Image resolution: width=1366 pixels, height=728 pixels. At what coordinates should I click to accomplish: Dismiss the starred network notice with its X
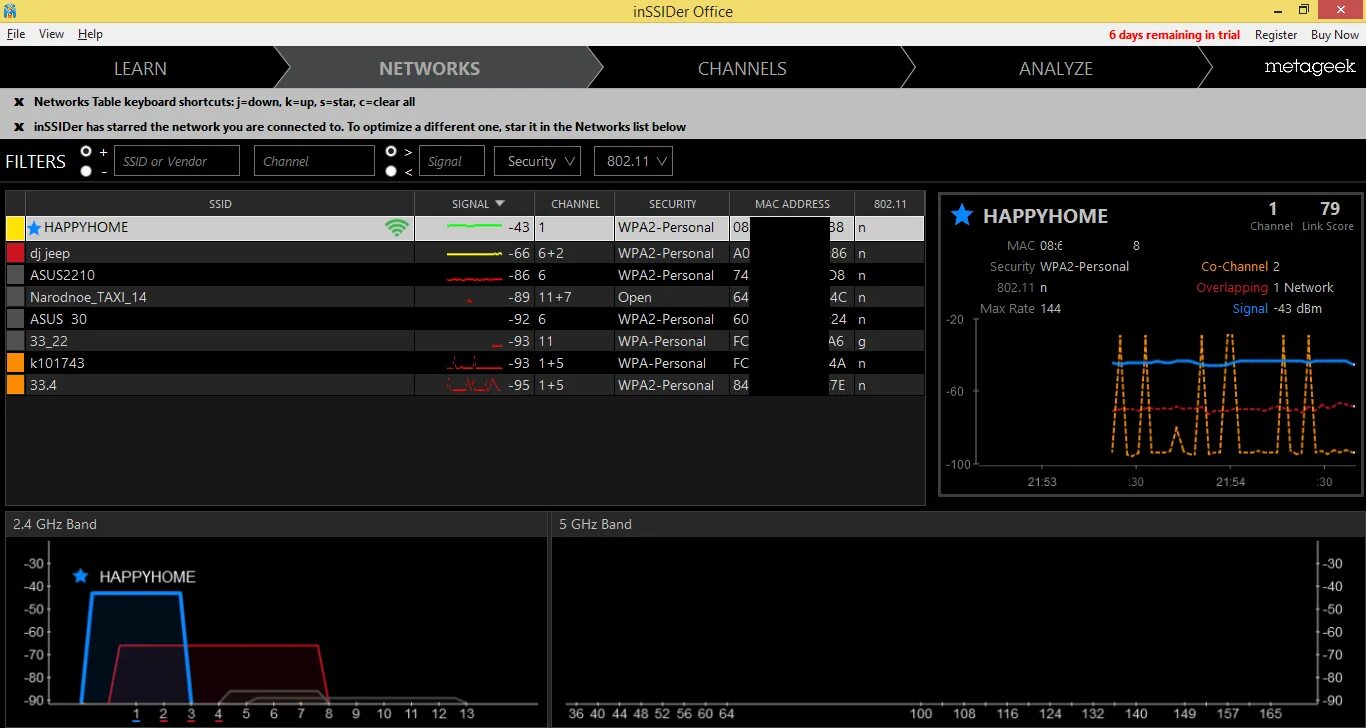pos(18,127)
